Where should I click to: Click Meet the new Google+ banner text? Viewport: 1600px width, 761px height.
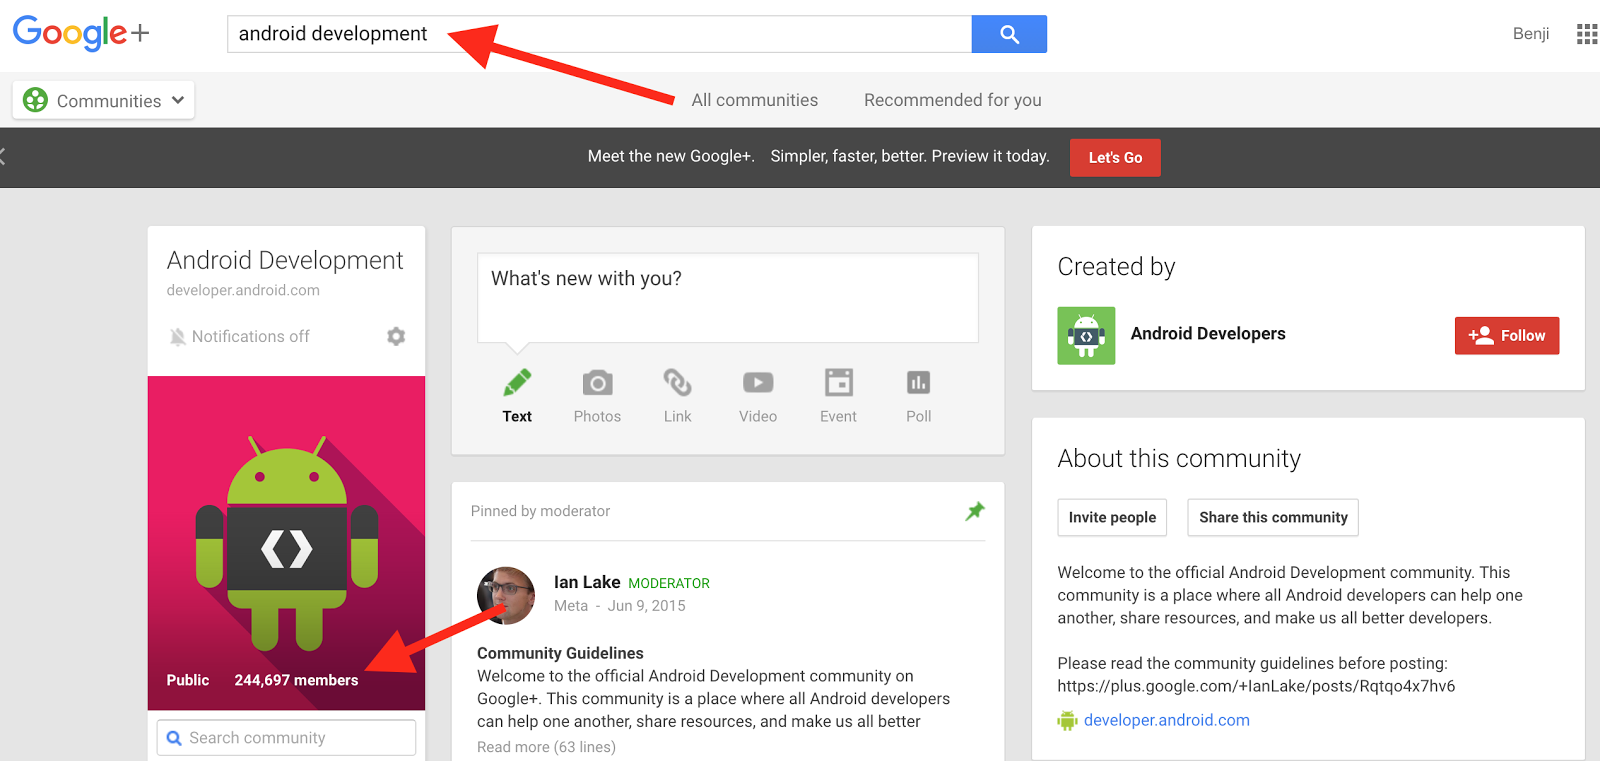(818, 156)
